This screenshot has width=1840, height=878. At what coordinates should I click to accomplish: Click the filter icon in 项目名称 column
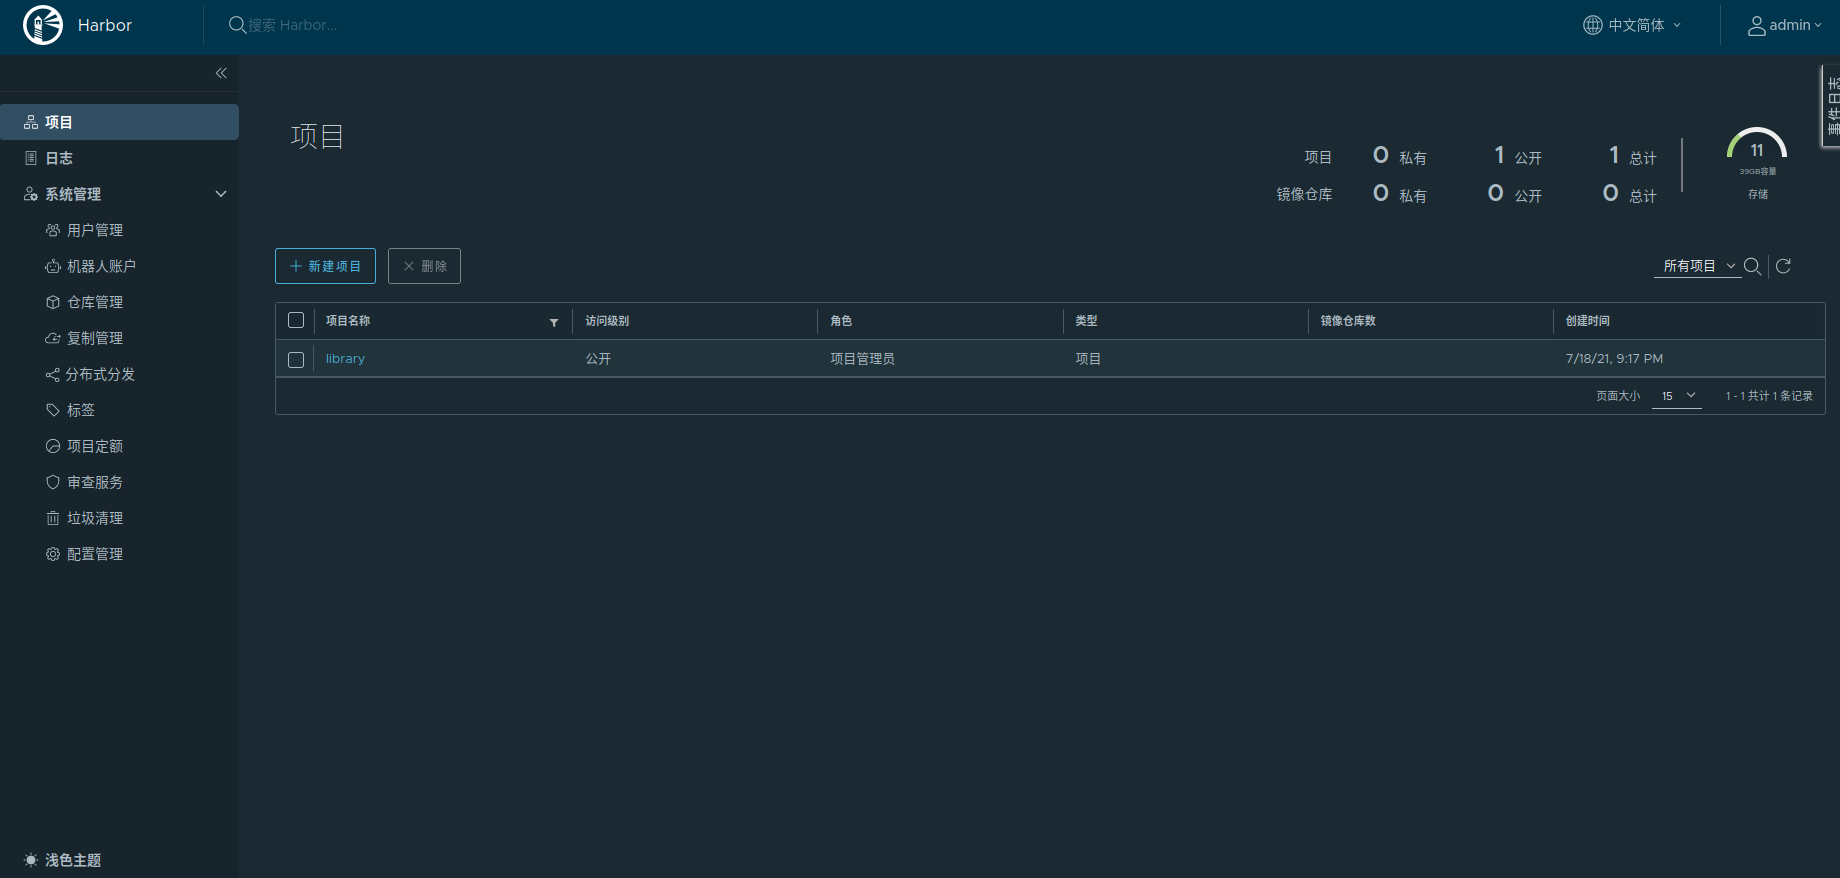pyautogui.click(x=554, y=322)
